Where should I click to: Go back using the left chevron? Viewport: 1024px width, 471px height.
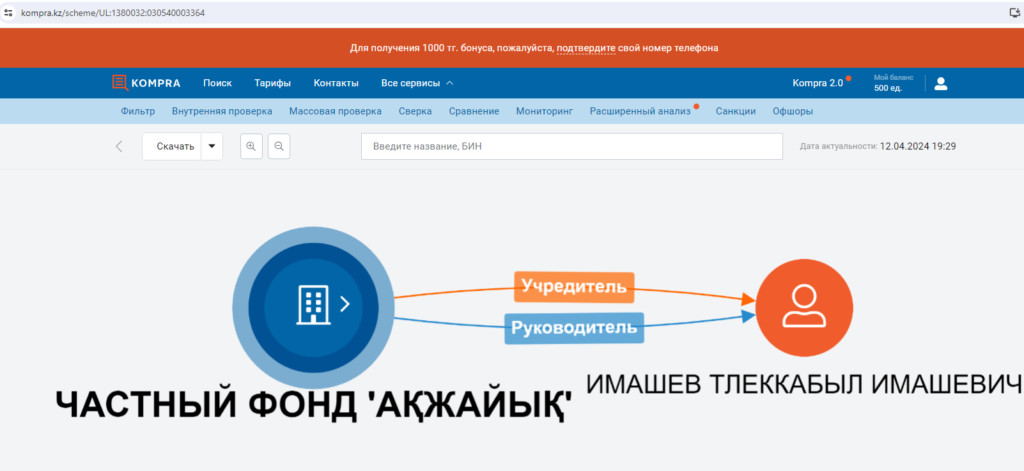(x=119, y=146)
